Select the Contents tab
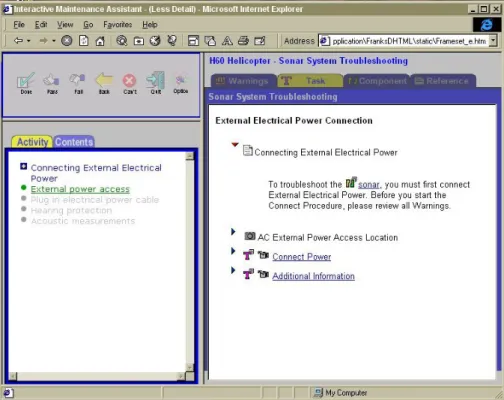Viewport: 504px width, 400px height. tap(74, 142)
